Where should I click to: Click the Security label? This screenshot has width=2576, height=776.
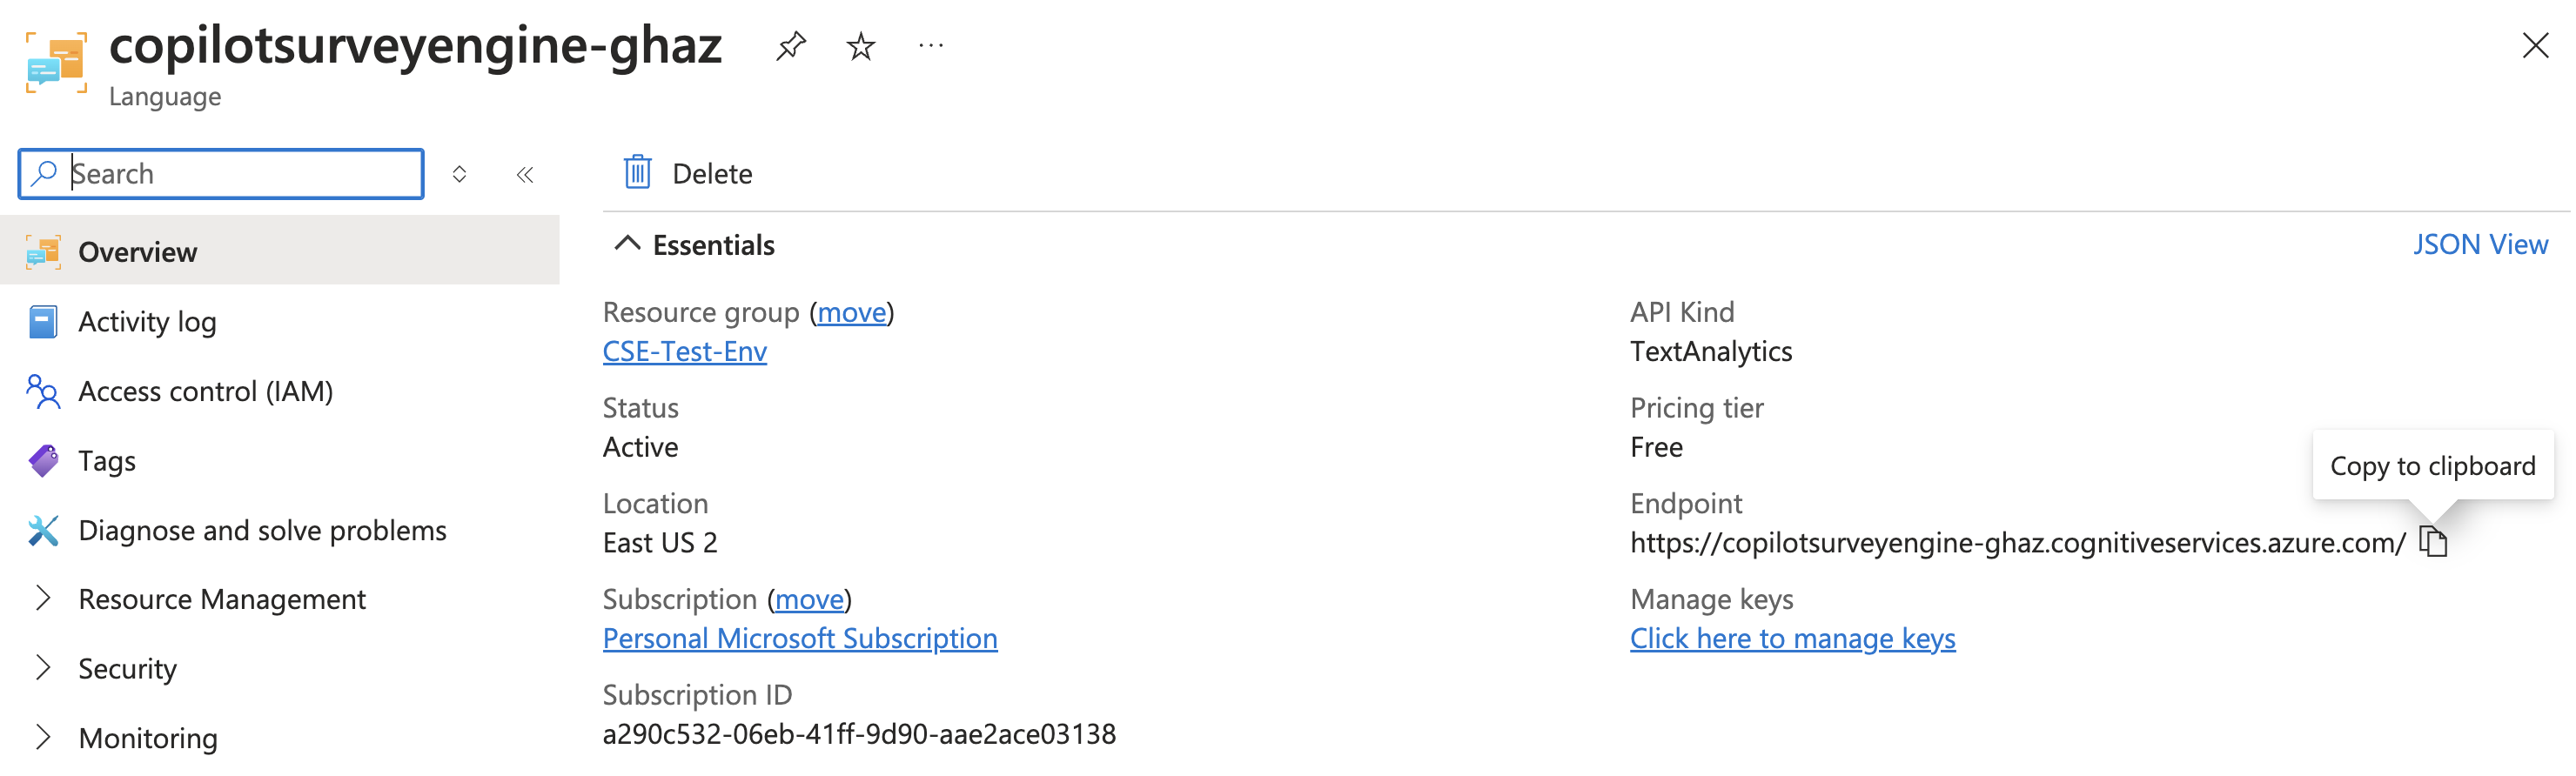pyautogui.click(x=128, y=669)
